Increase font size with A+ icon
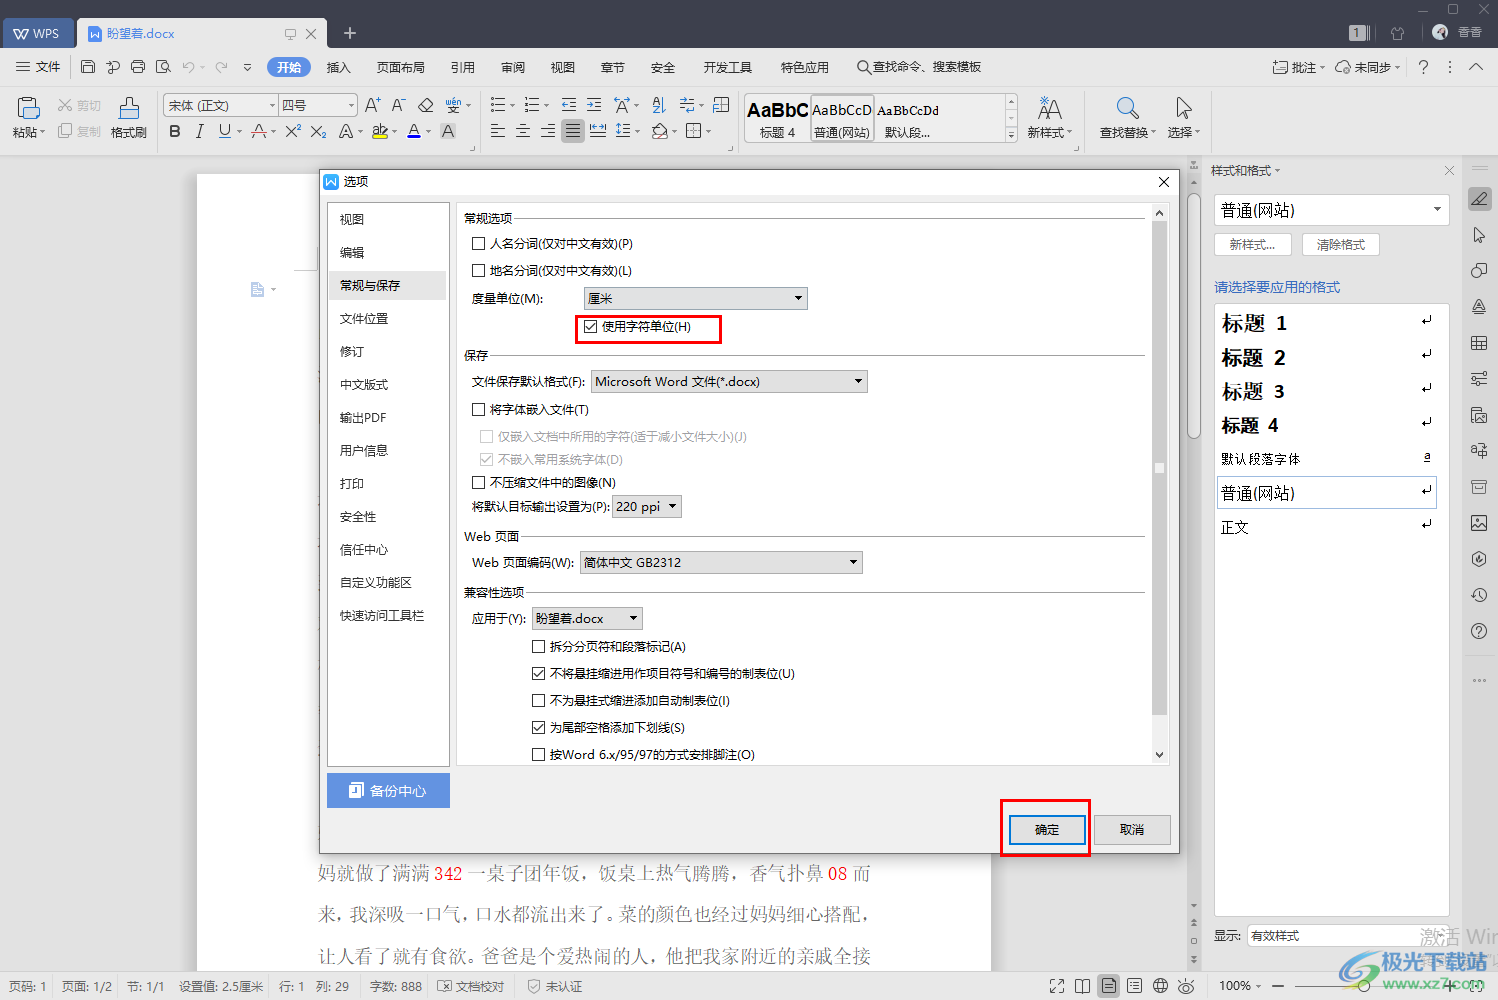Viewport: 1498px width, 1000px height. coord(373,105)
